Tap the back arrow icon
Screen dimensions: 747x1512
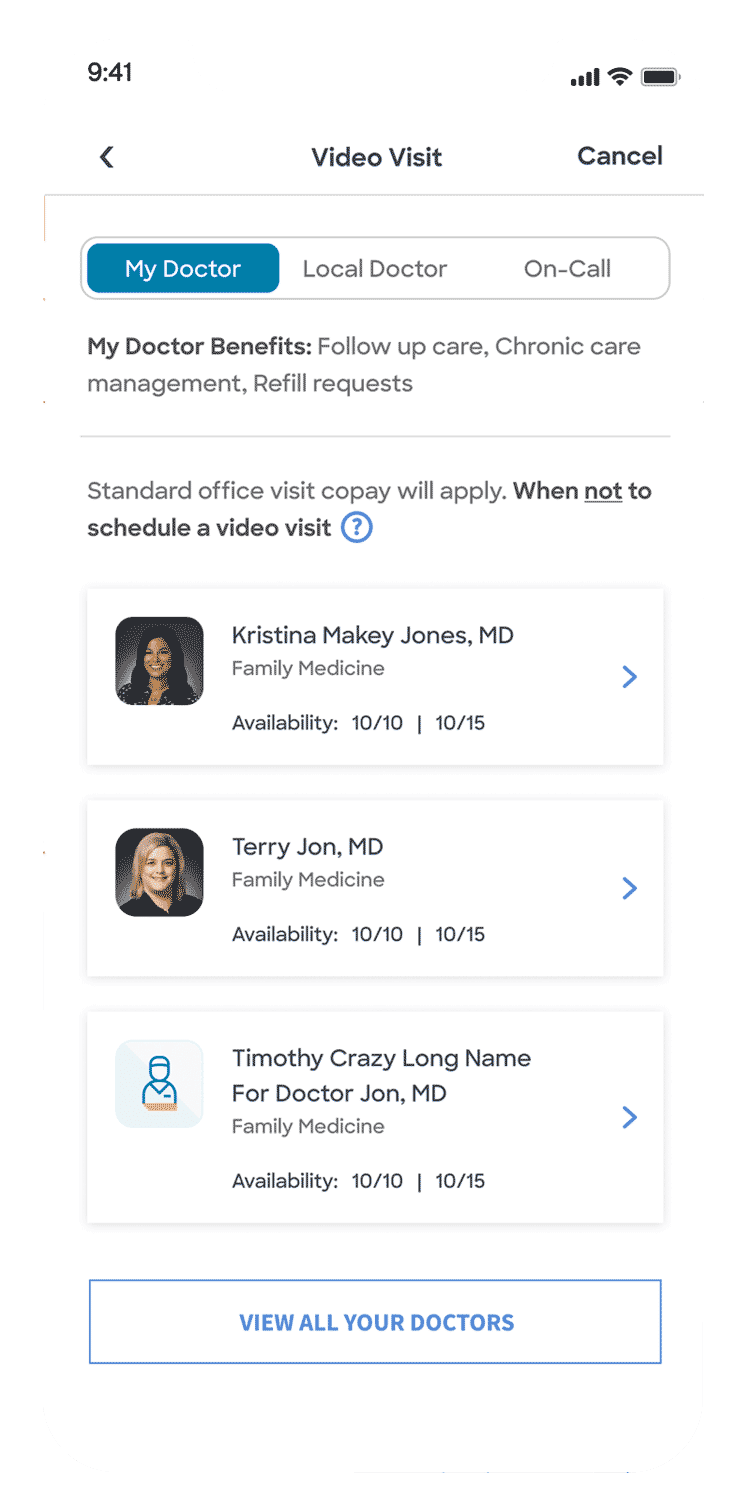(107, 157)
